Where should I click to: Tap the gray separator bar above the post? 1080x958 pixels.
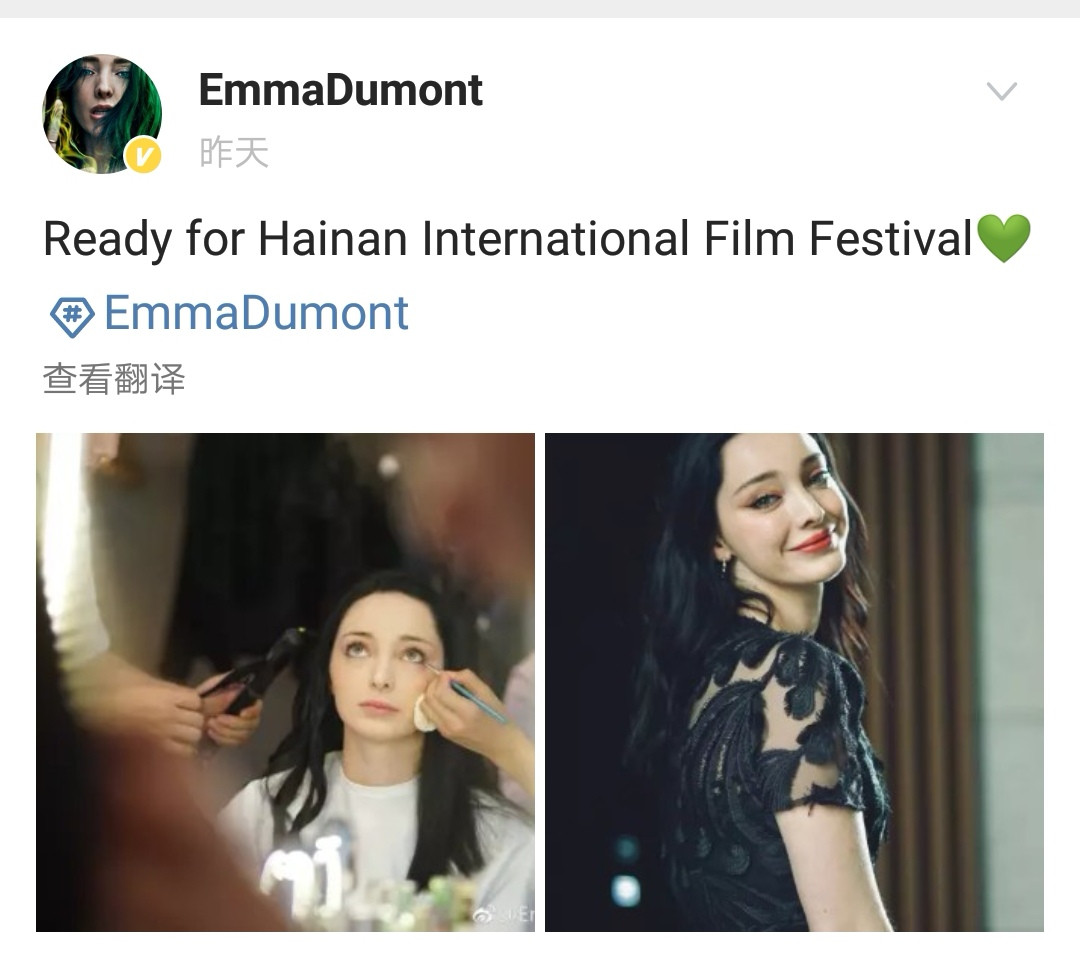tap(540, 8)
